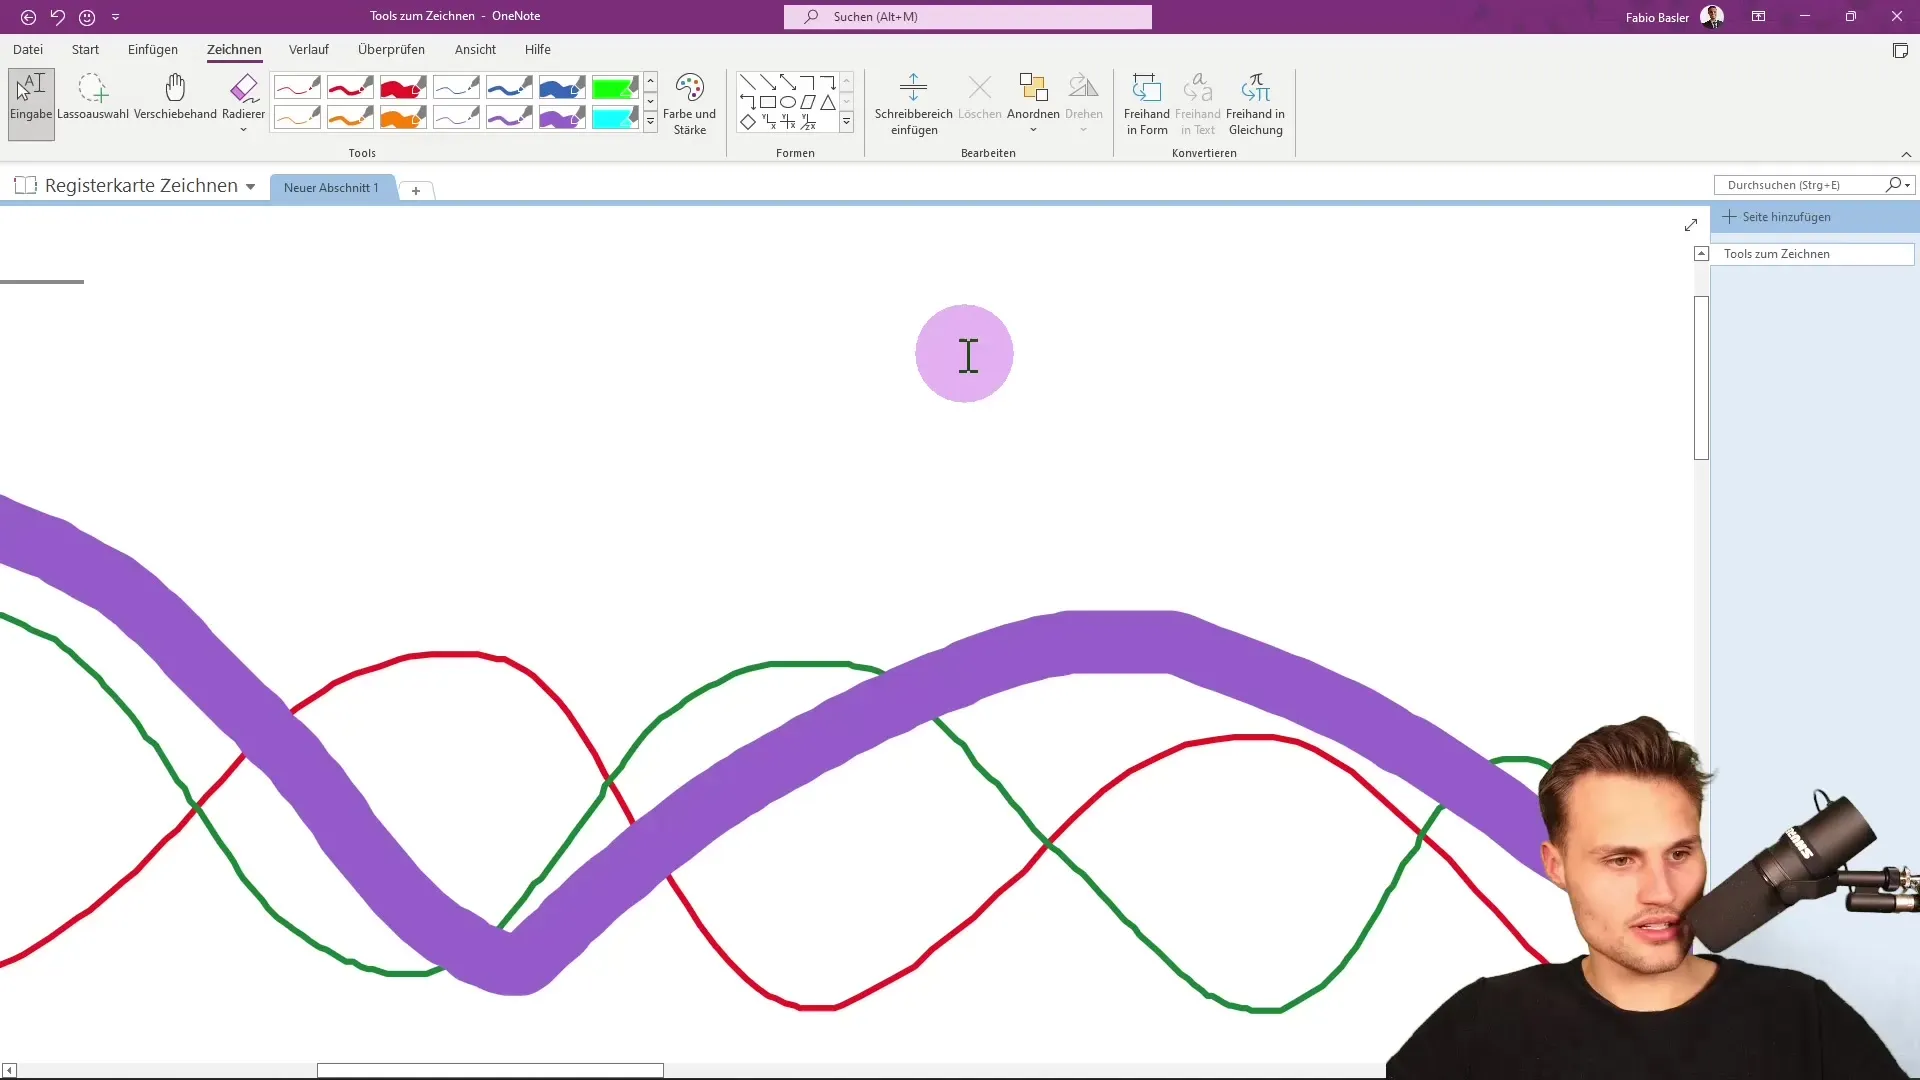This screenshot has width=1920, height=1080.
Task: Expand page to full view icon
Action: point(1691,225)
